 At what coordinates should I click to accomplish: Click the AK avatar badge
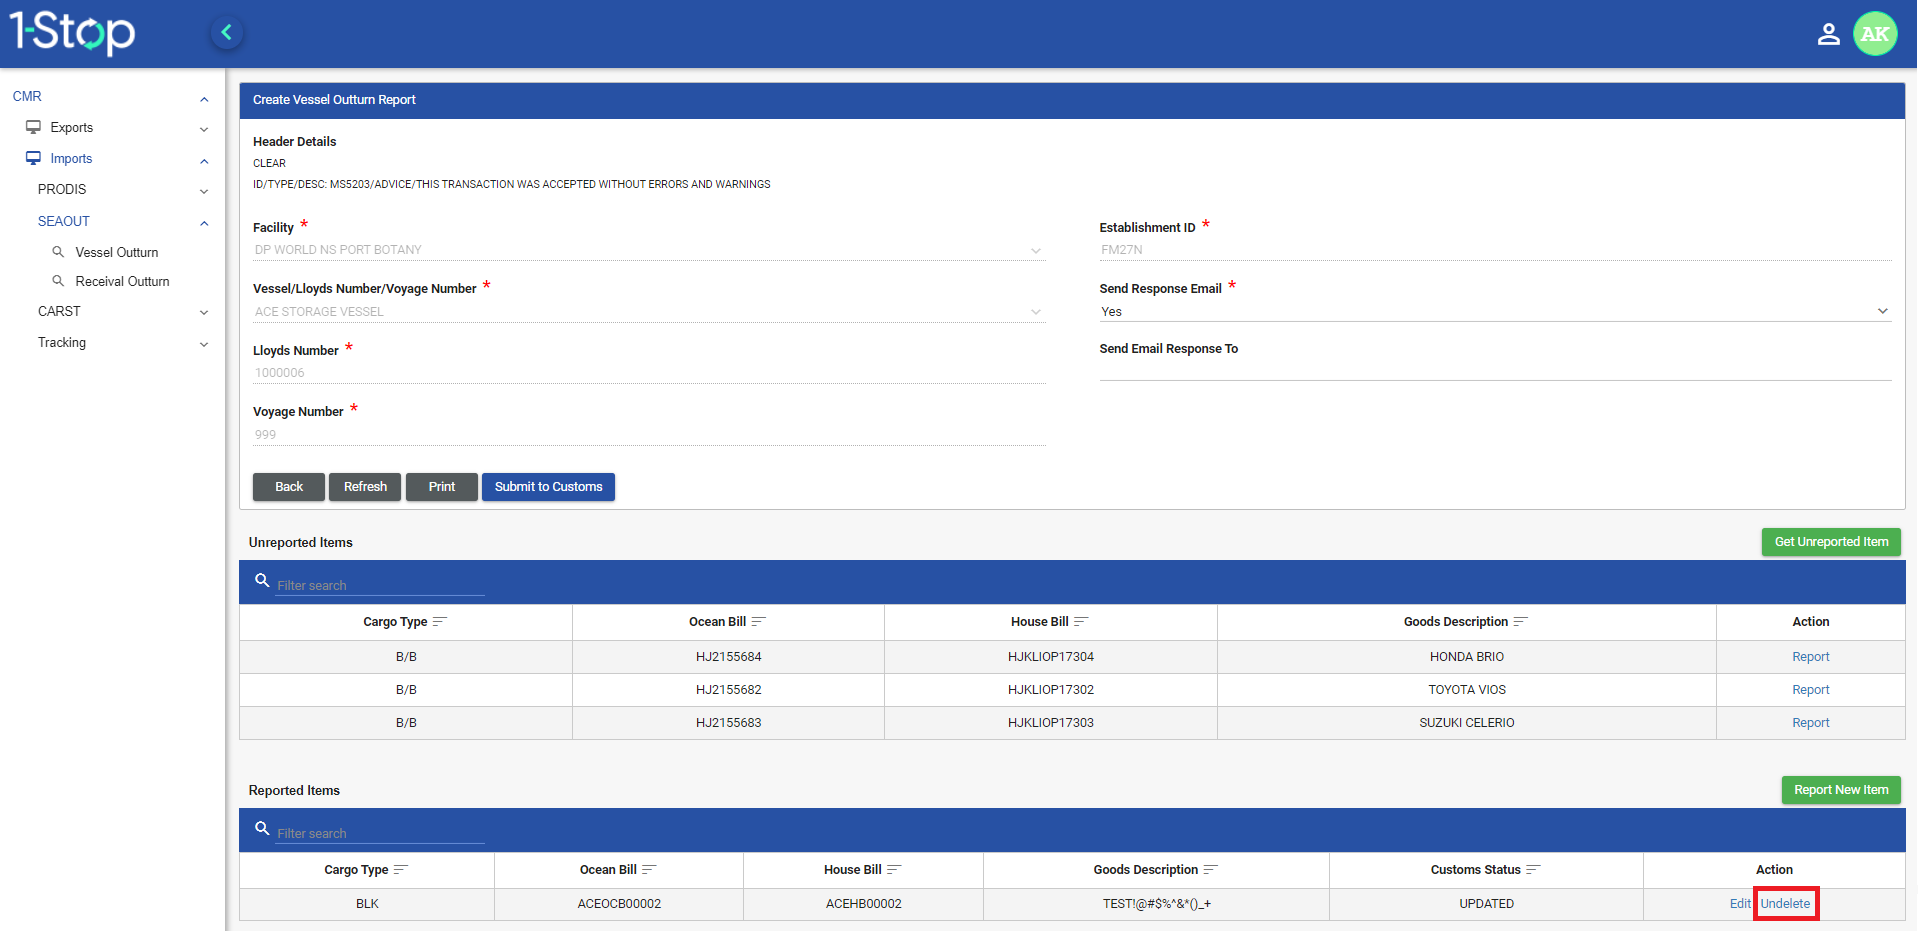point(1874,34)
